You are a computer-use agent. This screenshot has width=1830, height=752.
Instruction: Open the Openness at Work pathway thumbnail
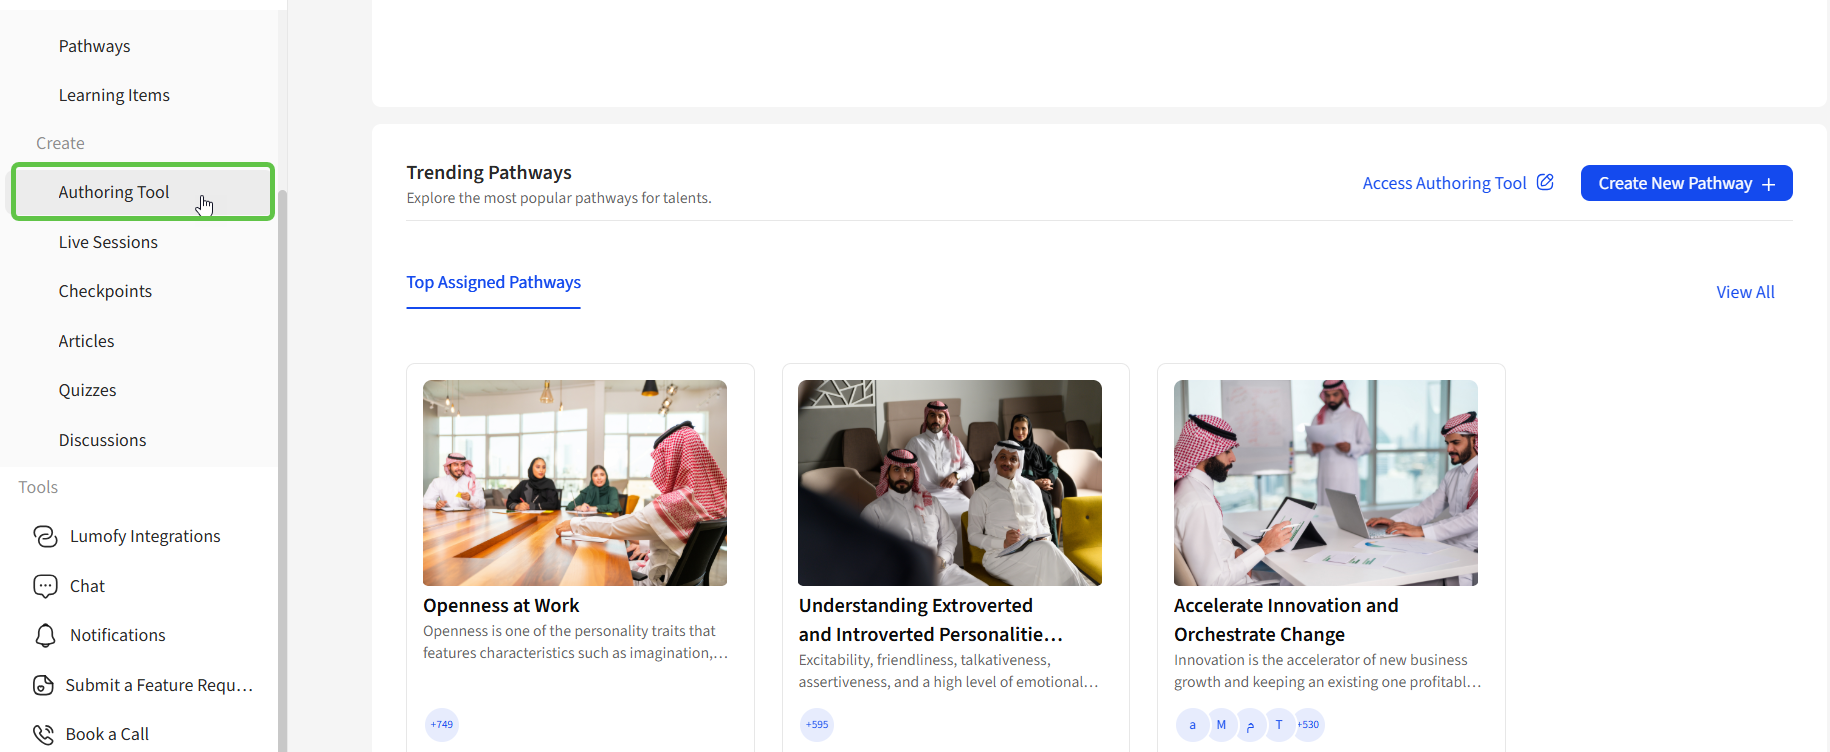pyautogui.click(x=574, y=482)
